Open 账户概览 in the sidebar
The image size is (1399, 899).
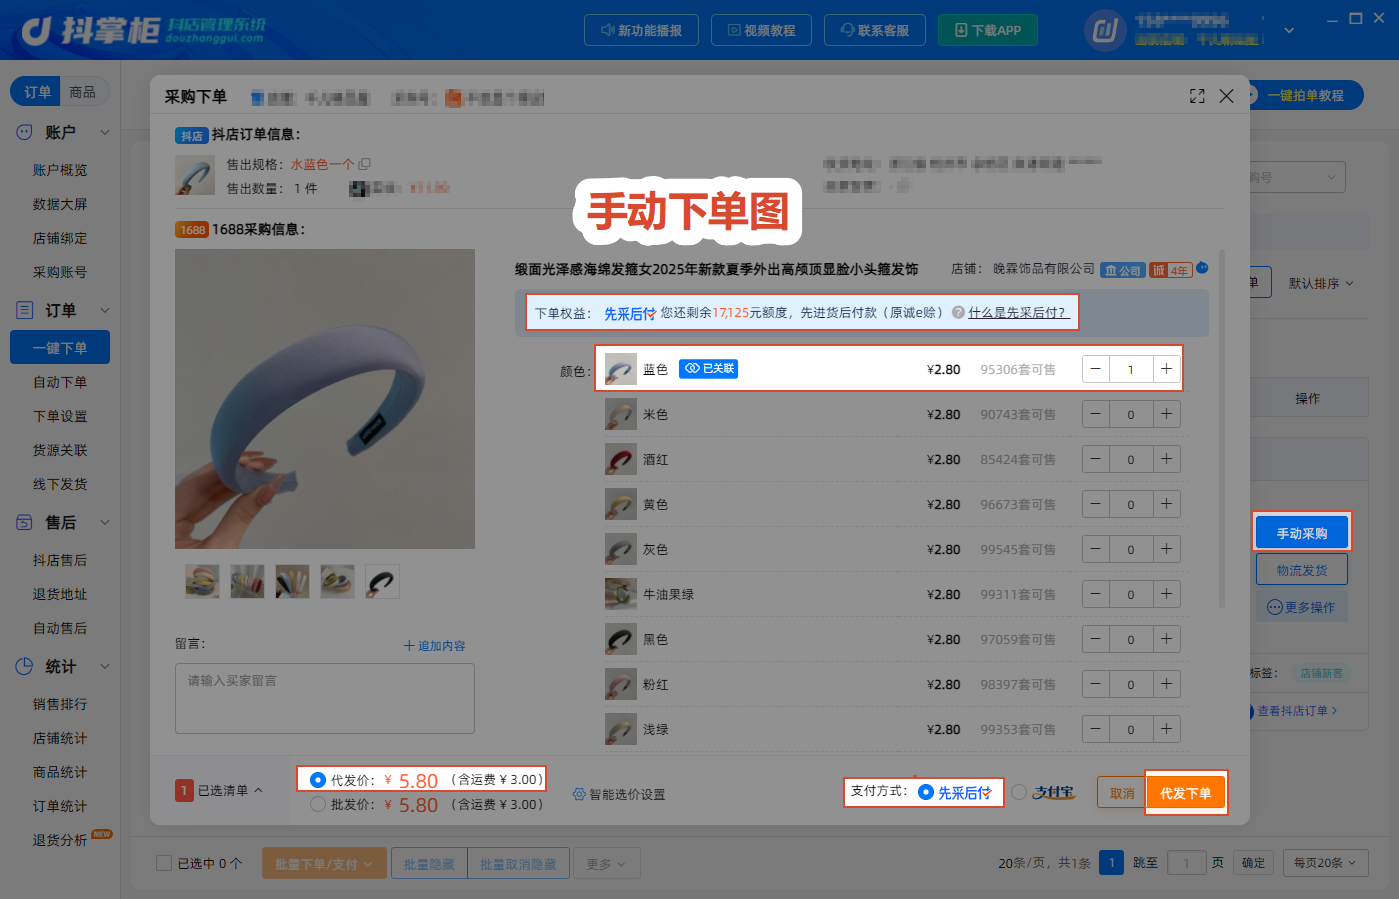click(60, 170)
